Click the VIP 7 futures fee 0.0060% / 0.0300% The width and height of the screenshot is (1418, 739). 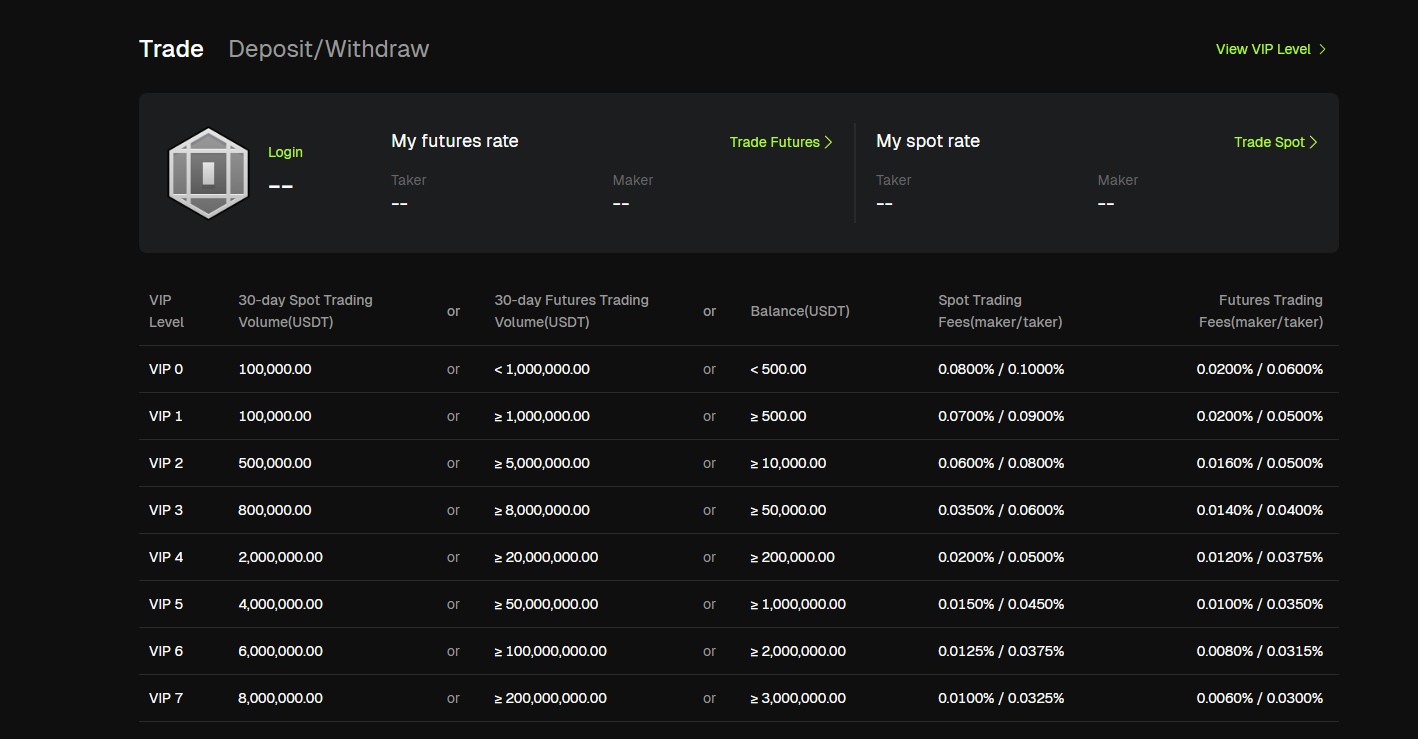pyautogui.click(x=1259, y=698)
